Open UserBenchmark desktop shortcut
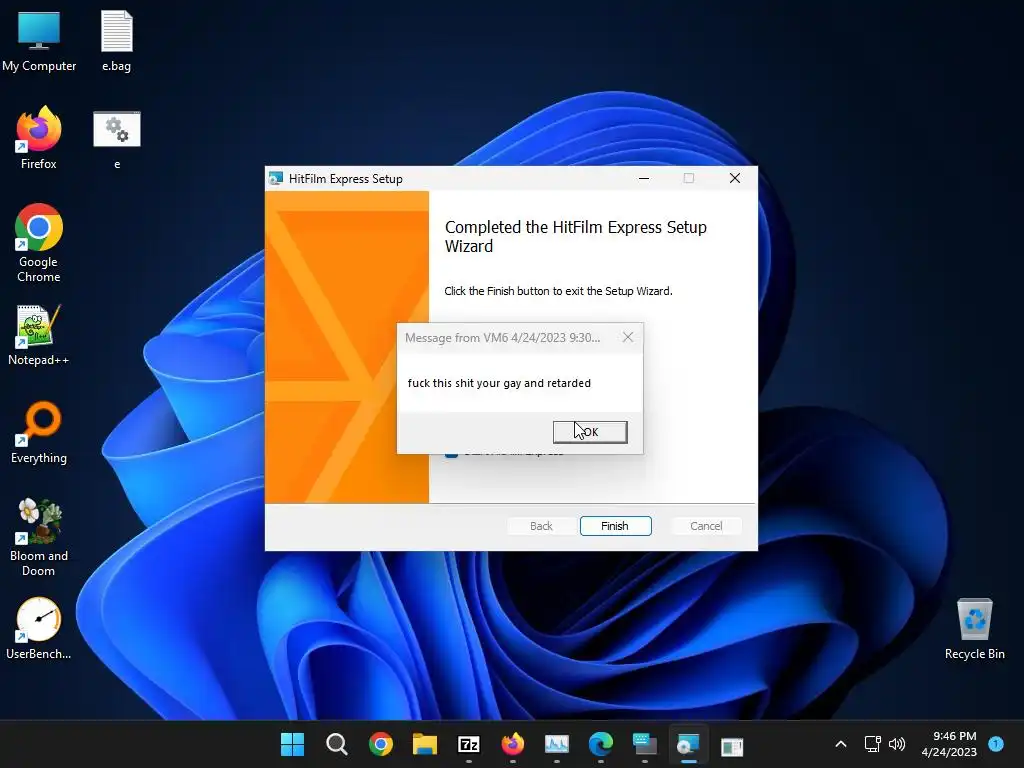Screen dimensions: 1024x768 39,629
